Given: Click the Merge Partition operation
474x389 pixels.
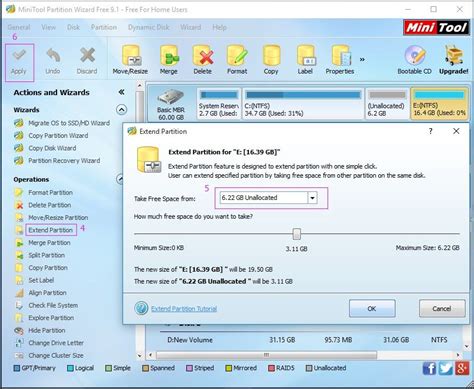Looking at the screenshot, I should 49,243.
